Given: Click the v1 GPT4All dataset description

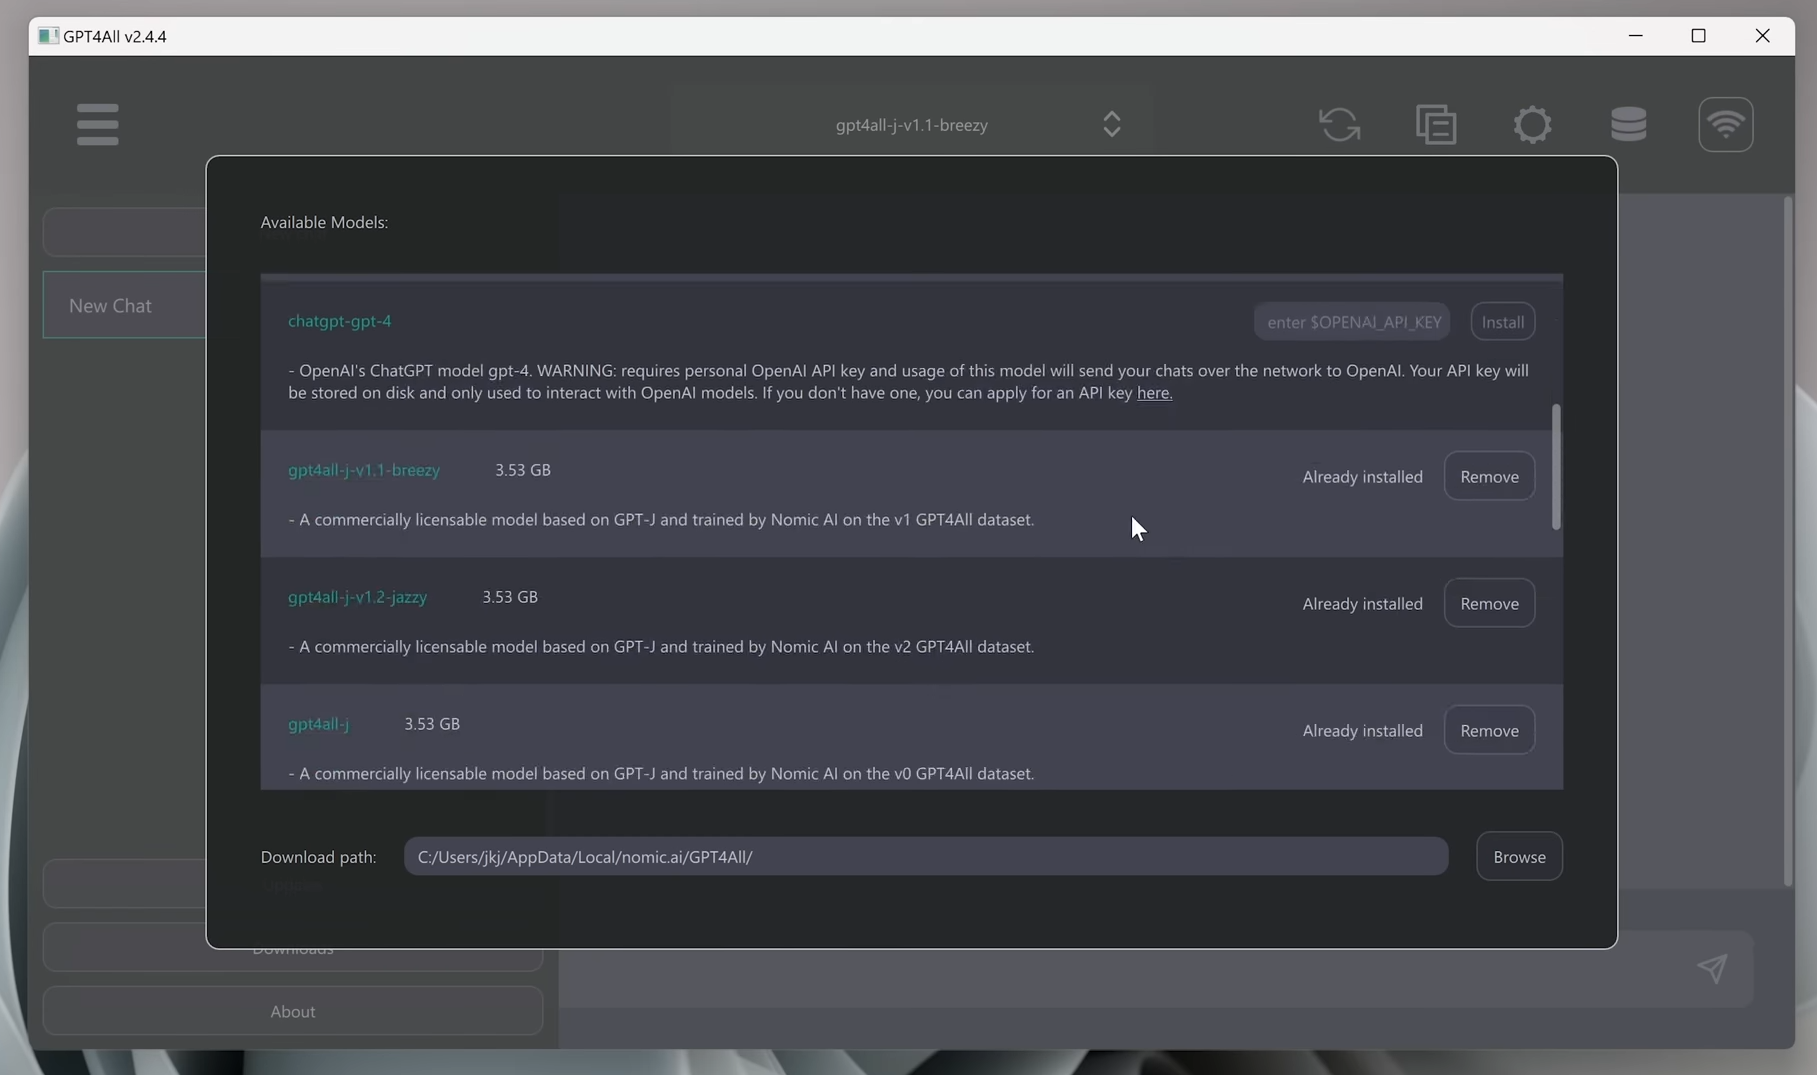Looking at the screenshot, I should click(x=661, y=520).
